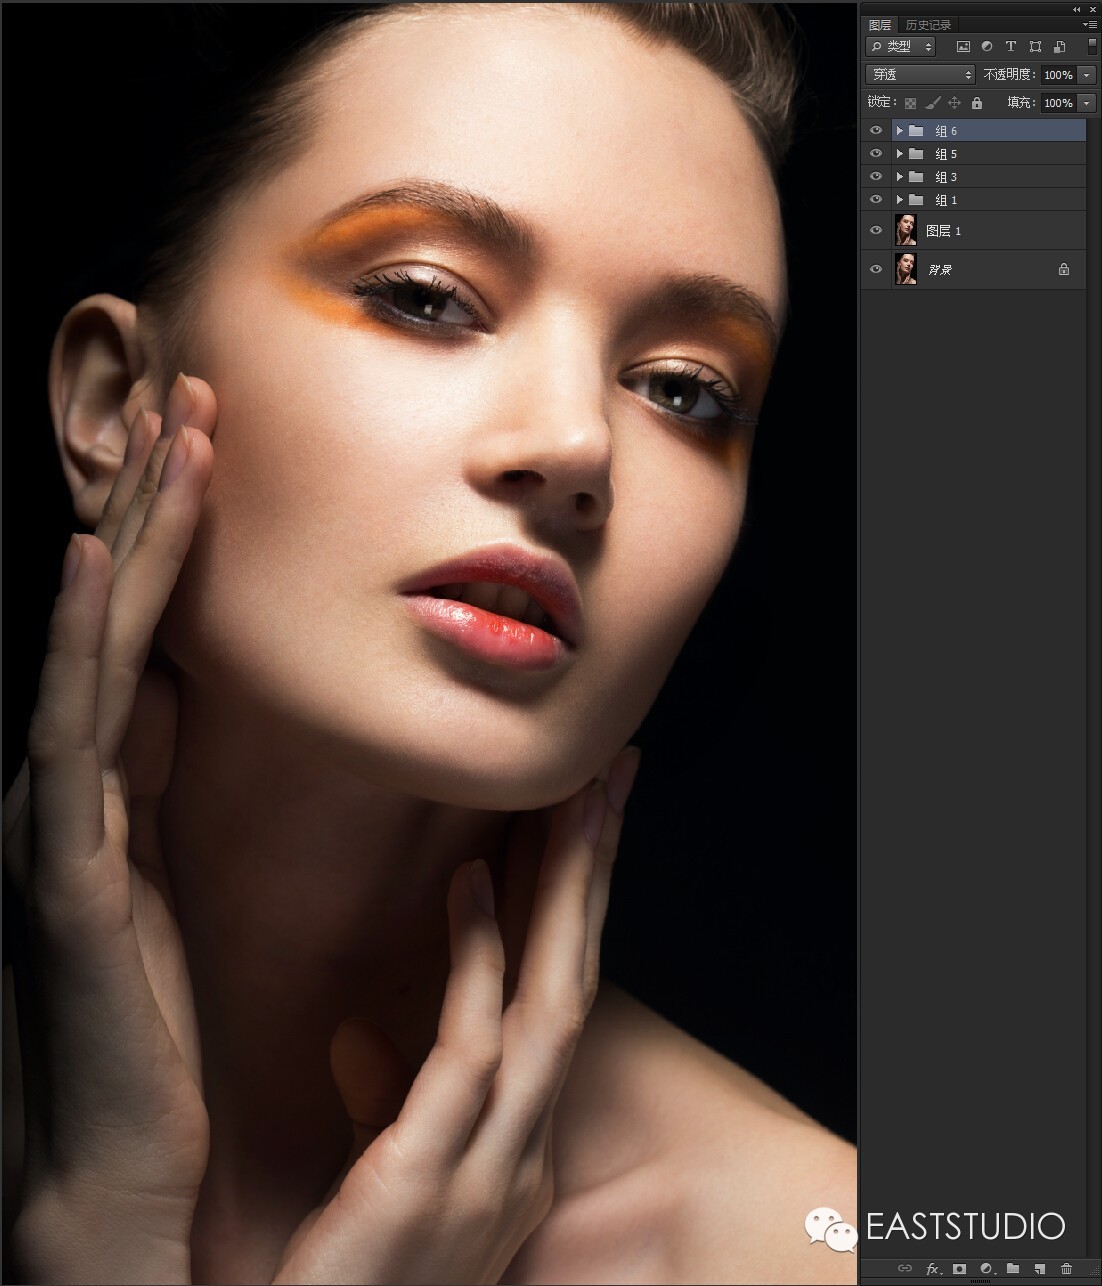Click the delete layer trash icon

click(x=1066, y=1268)
